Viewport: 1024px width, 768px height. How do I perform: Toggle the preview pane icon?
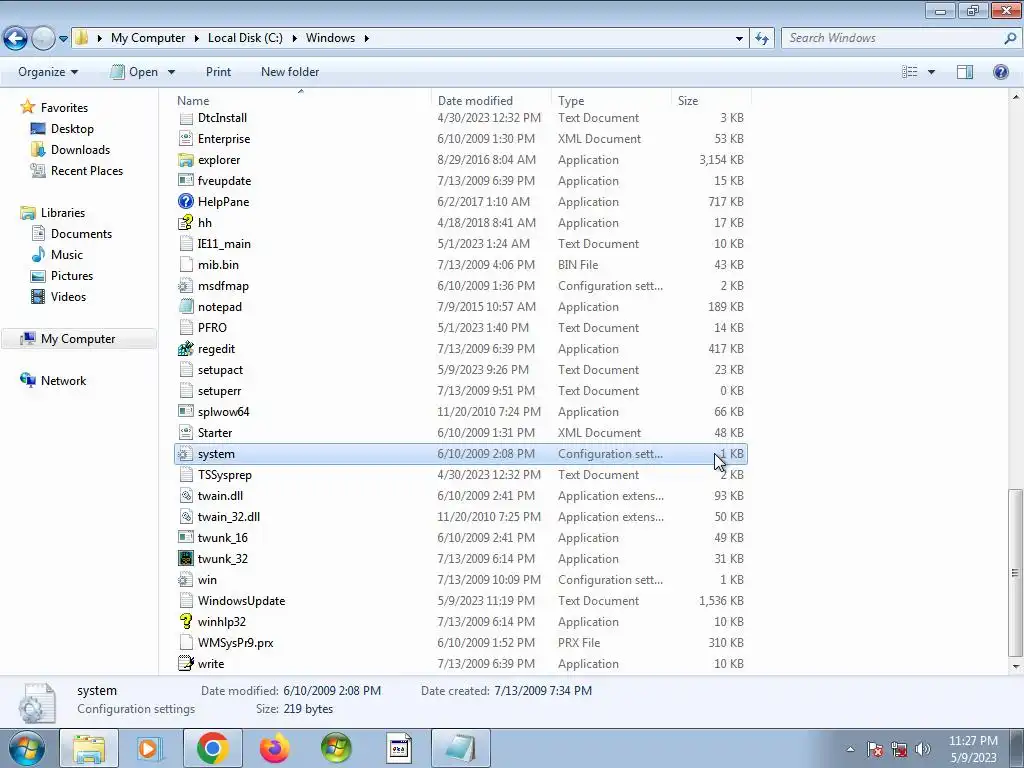click(965, 72)
